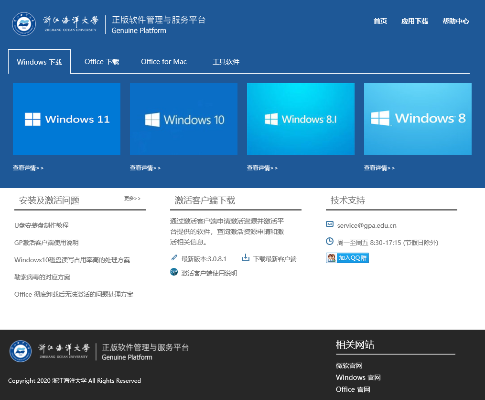Click the pencil icon beside version 3.0.8.1

(174, 258)
